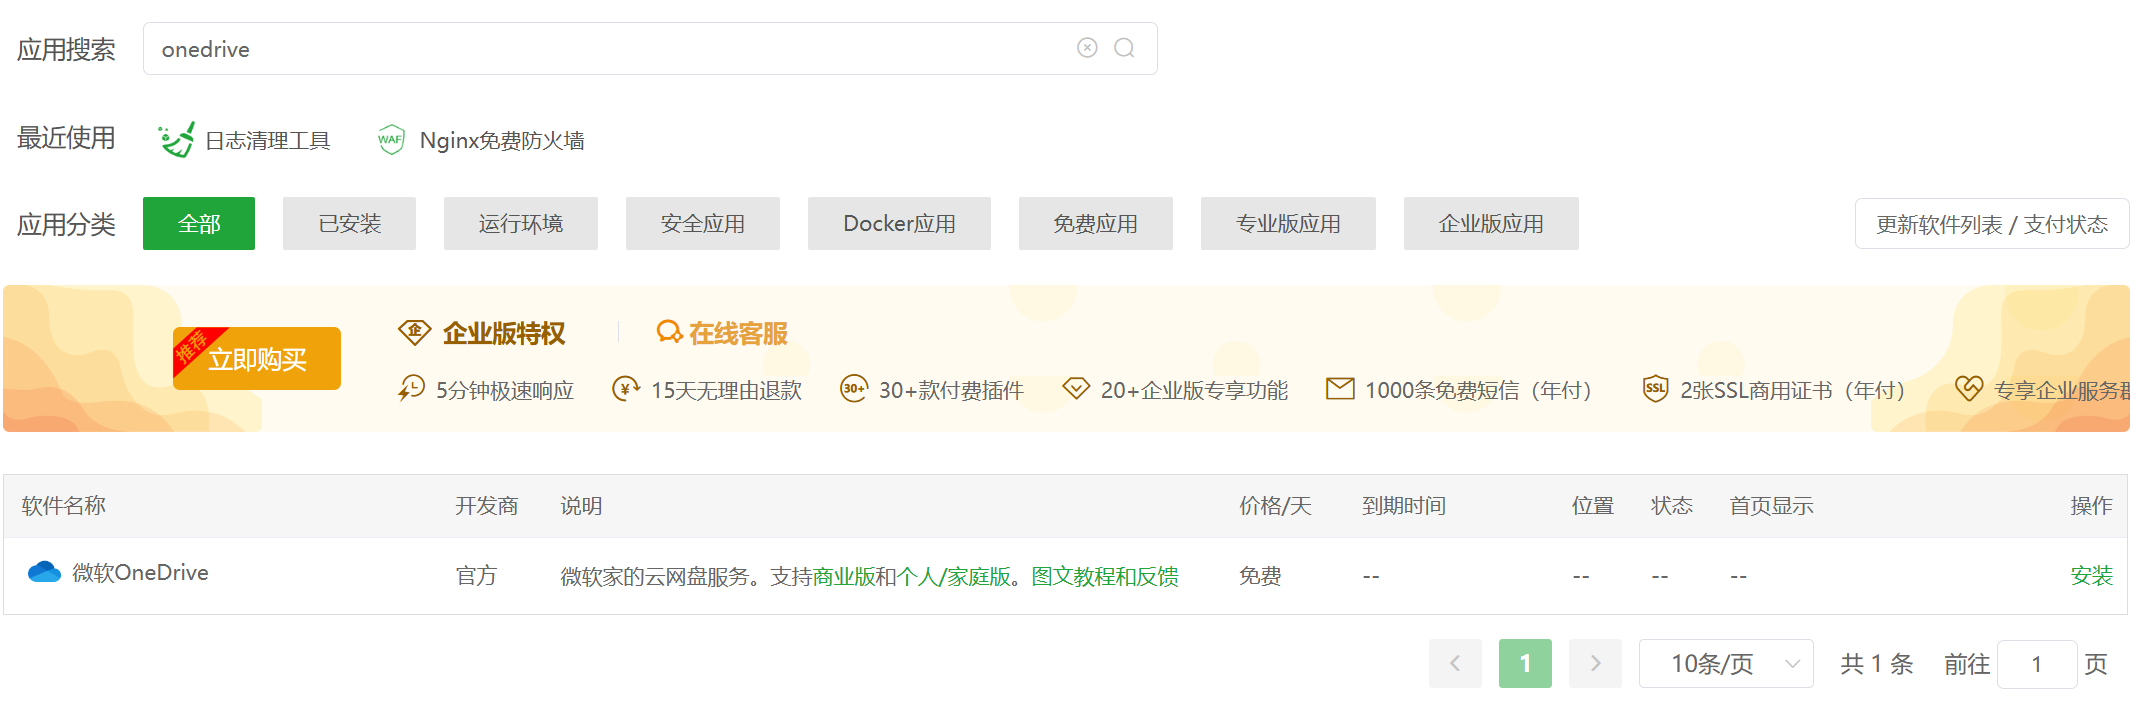This screenshot has width=2148, height=716.
Task: Switch to the Docker应用 category
Action: 899,223
